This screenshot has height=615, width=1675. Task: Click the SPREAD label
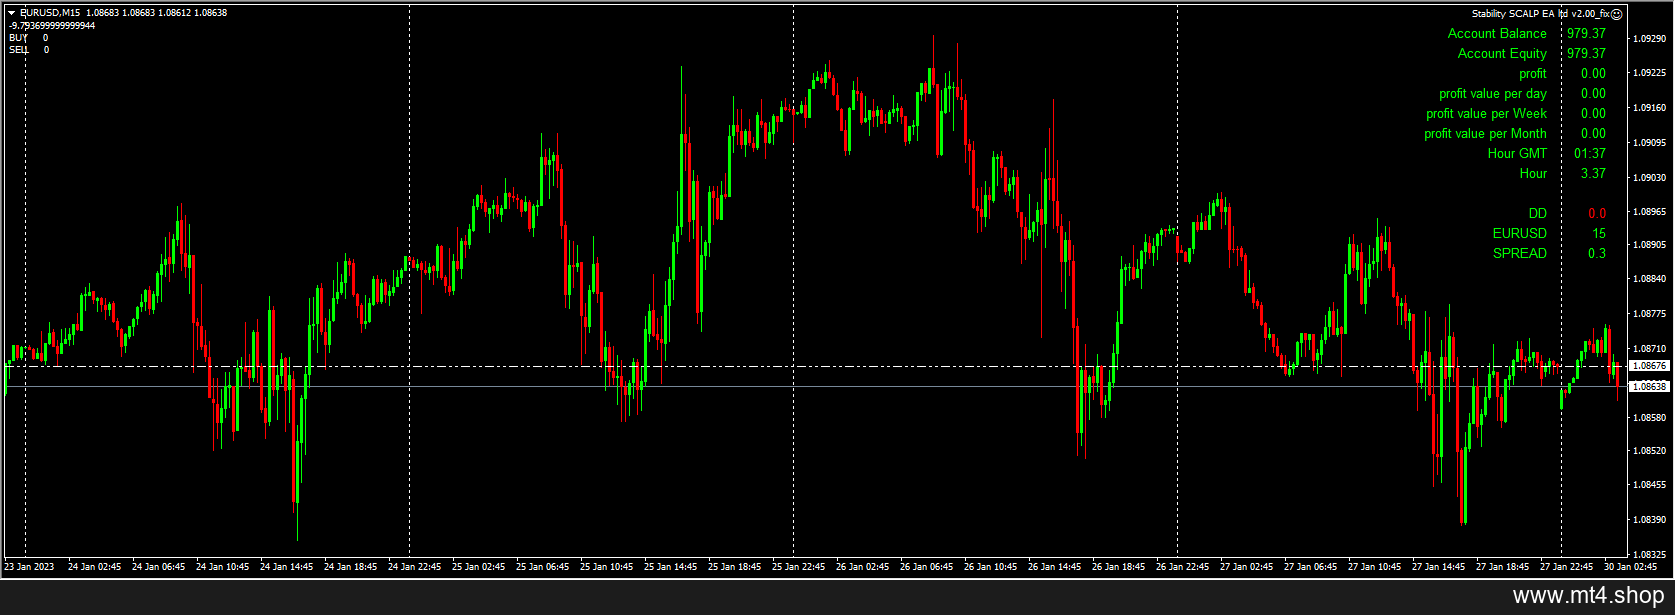point(1520,253)
